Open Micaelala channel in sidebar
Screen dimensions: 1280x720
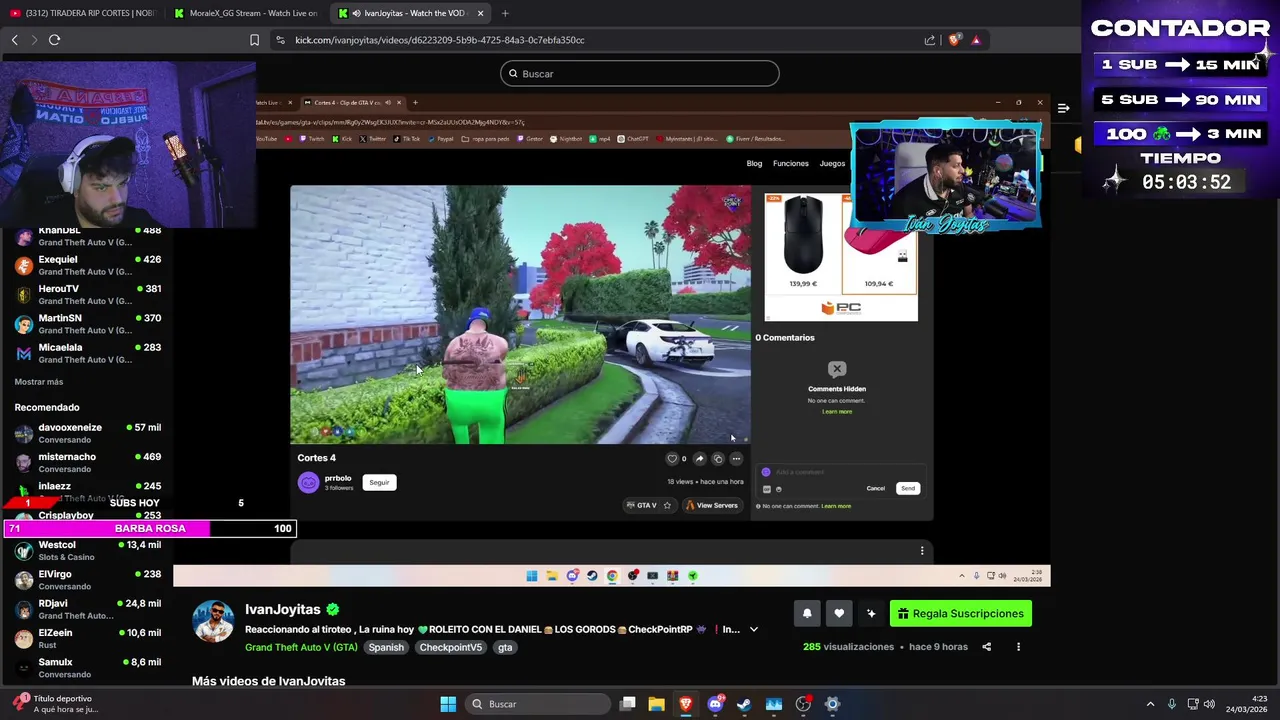click(x=88, y=353)
